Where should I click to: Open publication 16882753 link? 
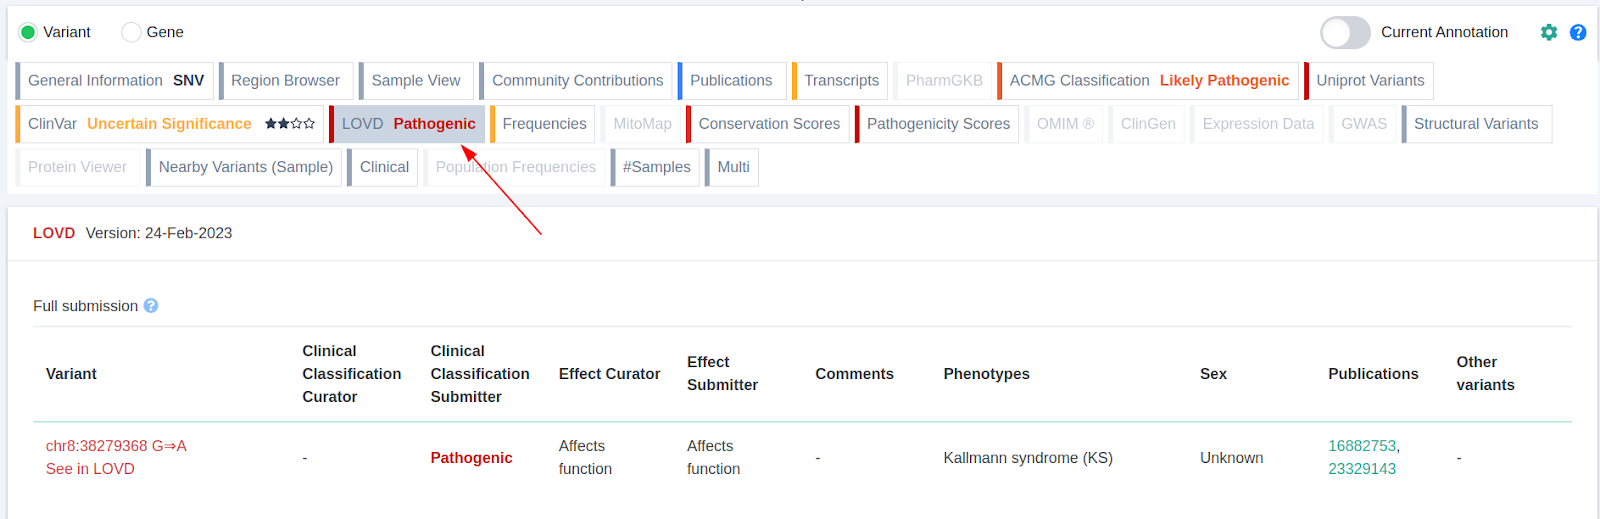point(1362,446)
